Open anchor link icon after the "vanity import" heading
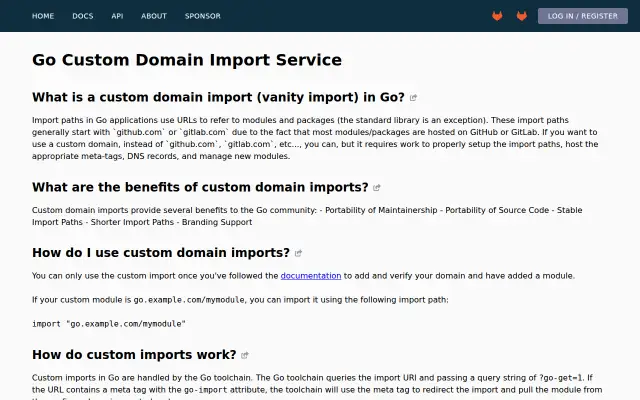640x400 pixels. [413, 98]
